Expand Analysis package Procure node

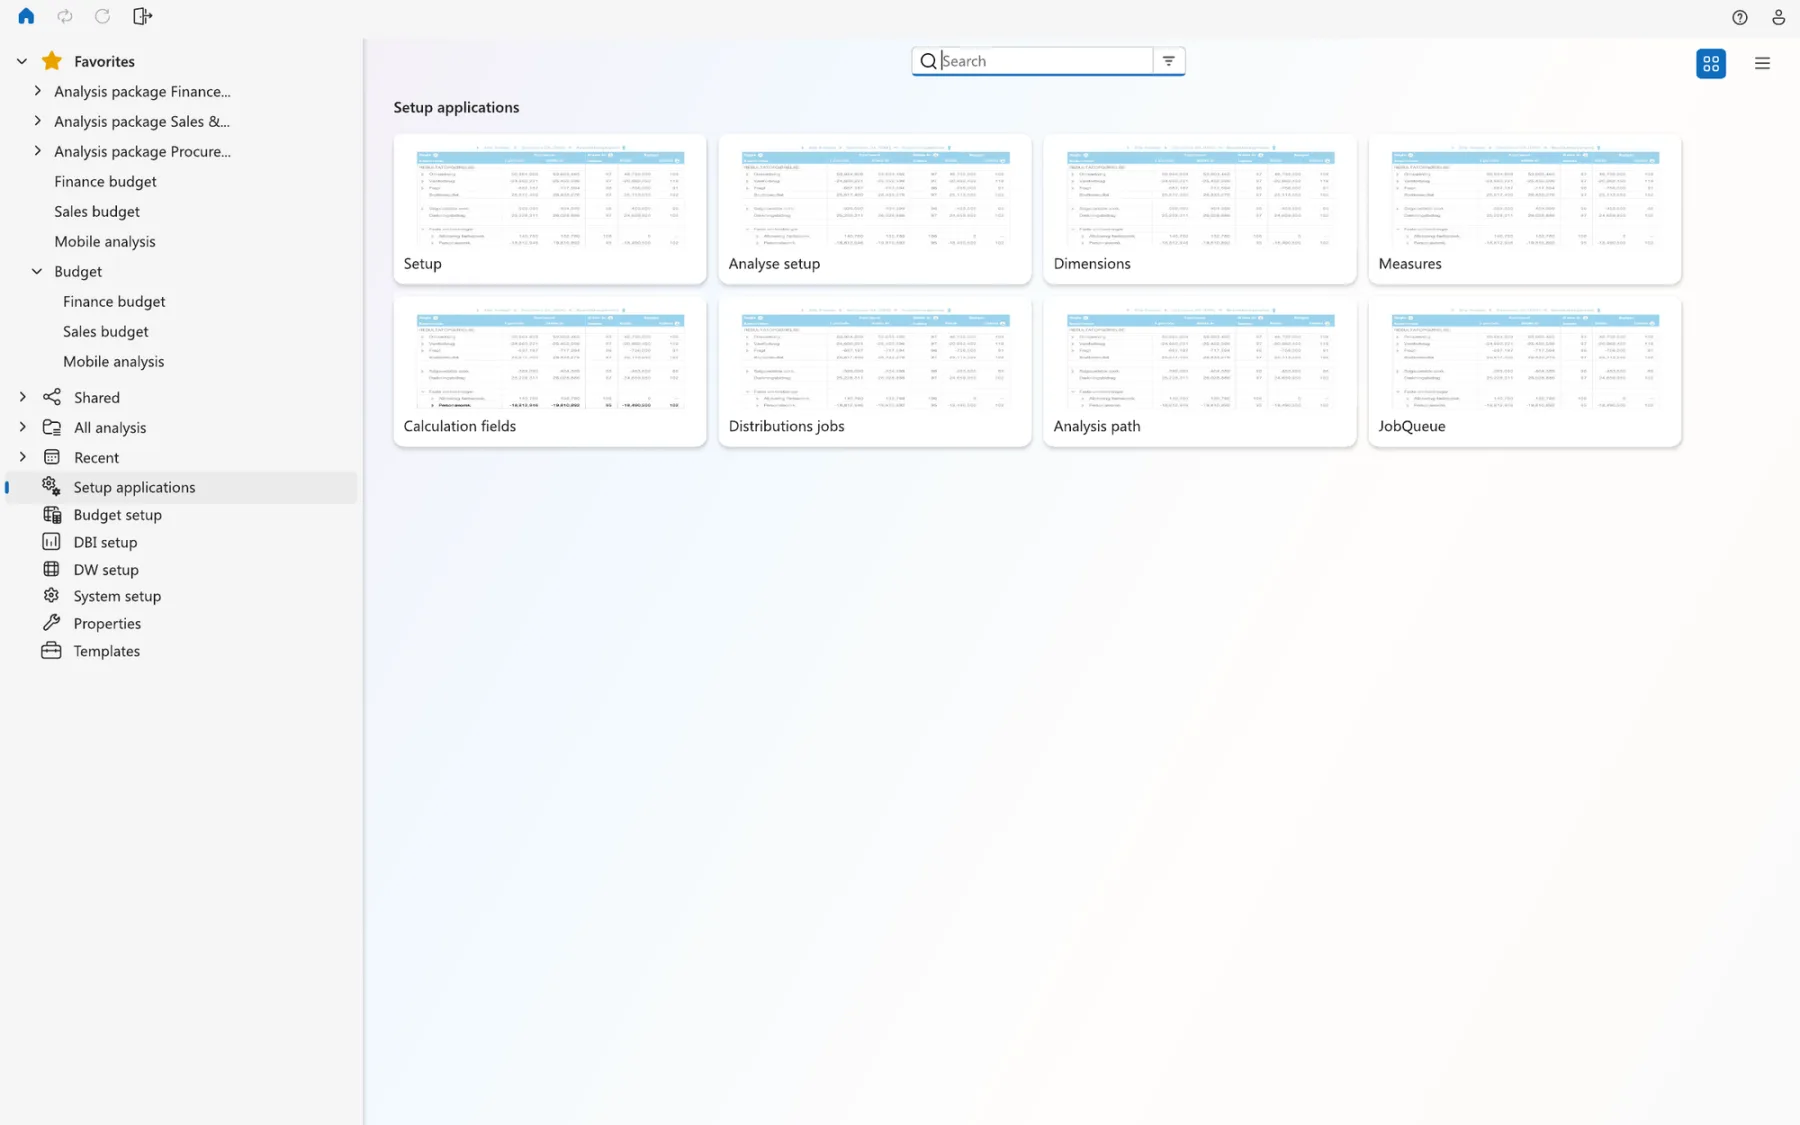click(37, 151)
